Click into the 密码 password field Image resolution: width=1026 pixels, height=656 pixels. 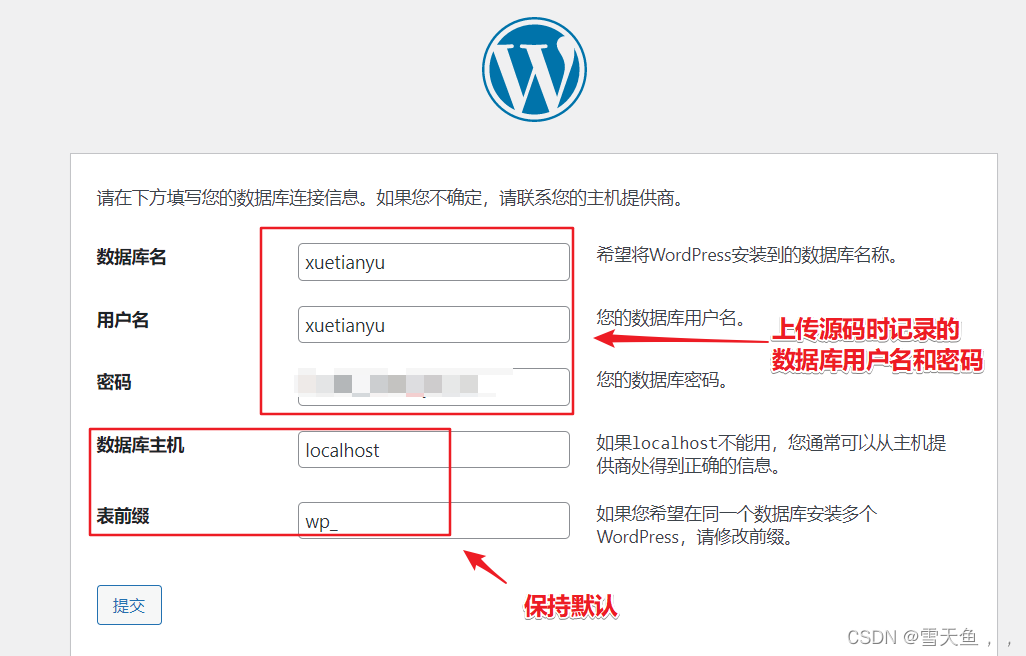click(x=433, y=387)
